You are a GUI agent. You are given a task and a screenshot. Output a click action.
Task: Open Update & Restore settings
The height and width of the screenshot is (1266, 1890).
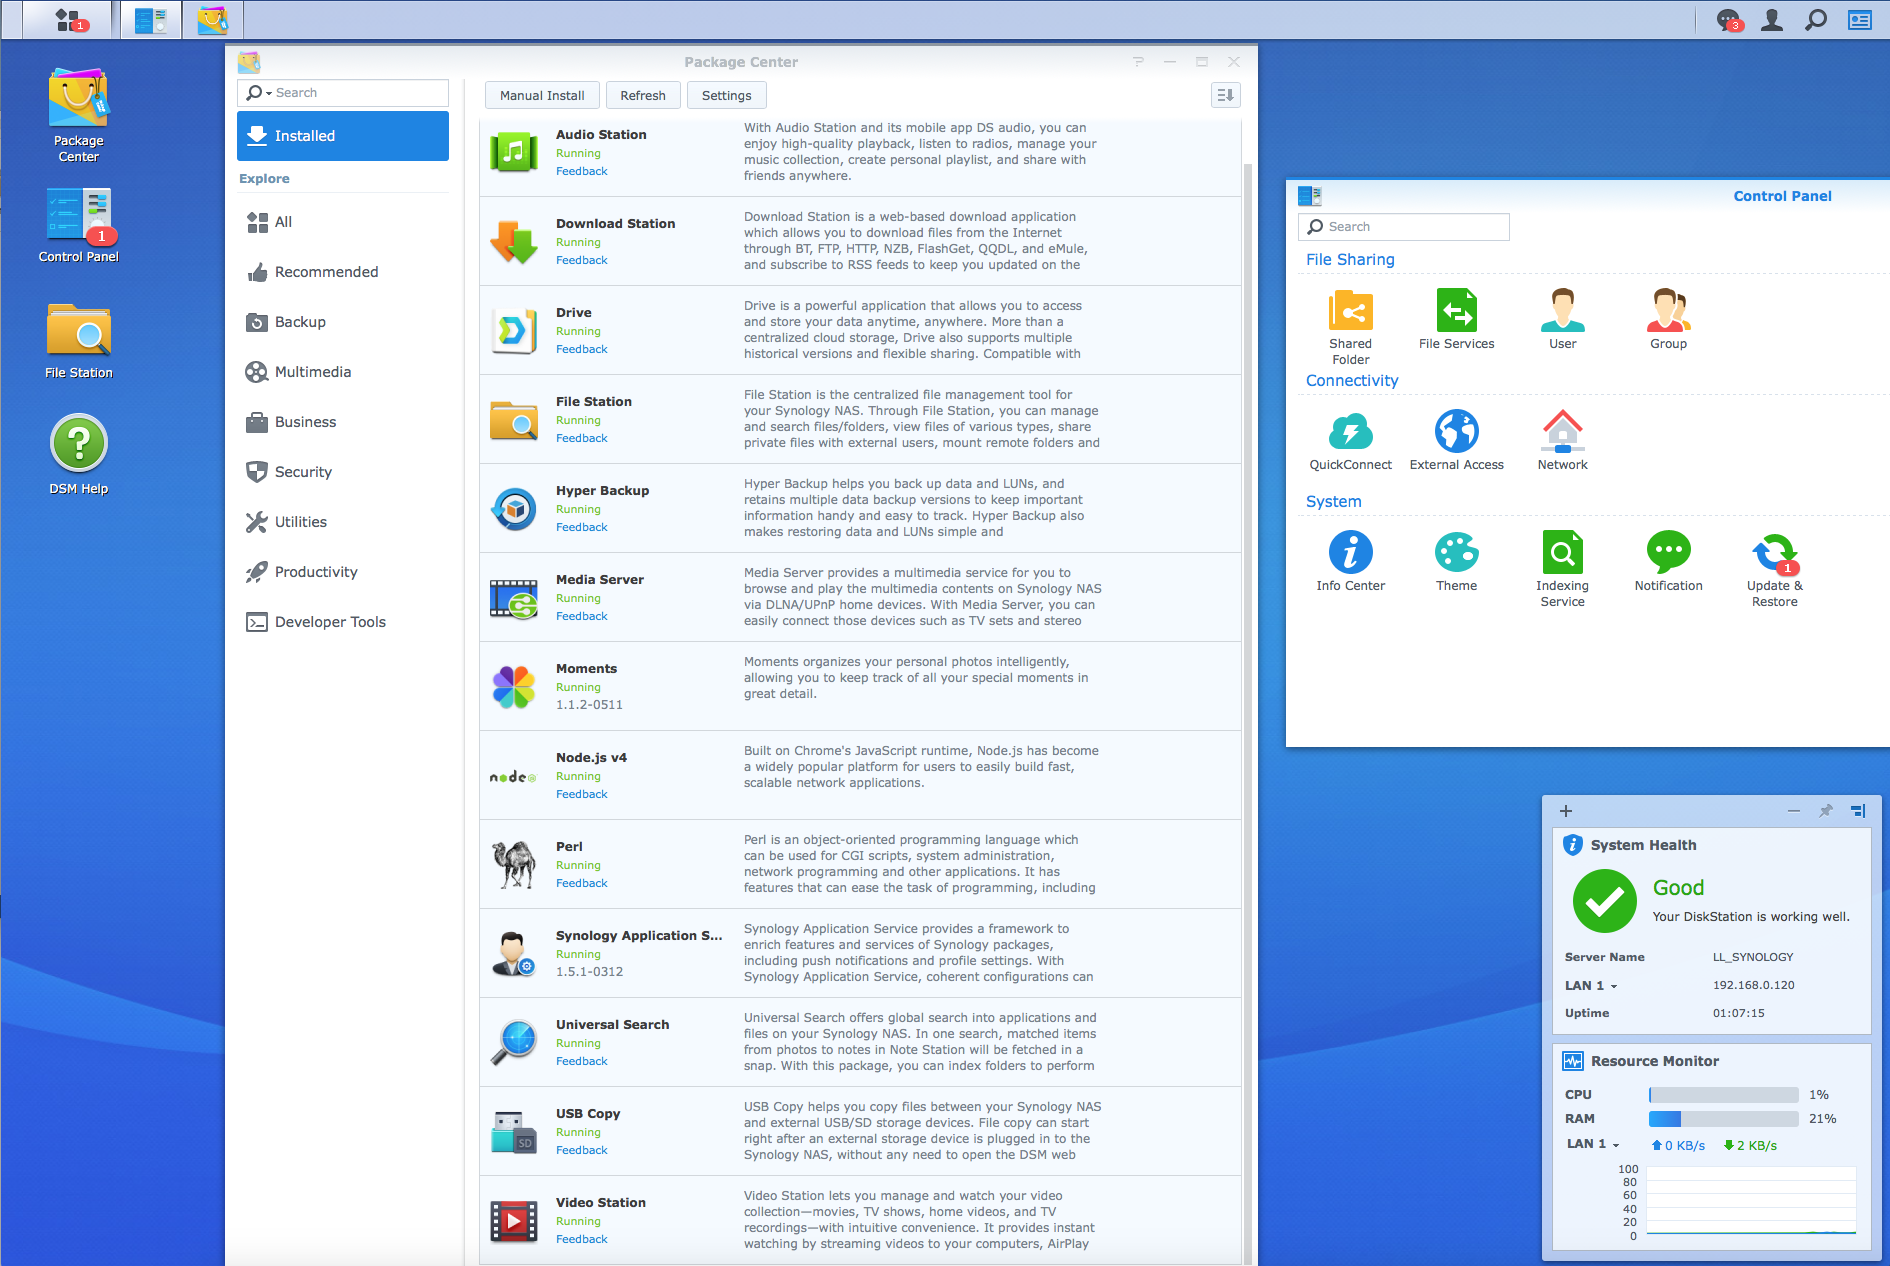[x=1774, y=553]
